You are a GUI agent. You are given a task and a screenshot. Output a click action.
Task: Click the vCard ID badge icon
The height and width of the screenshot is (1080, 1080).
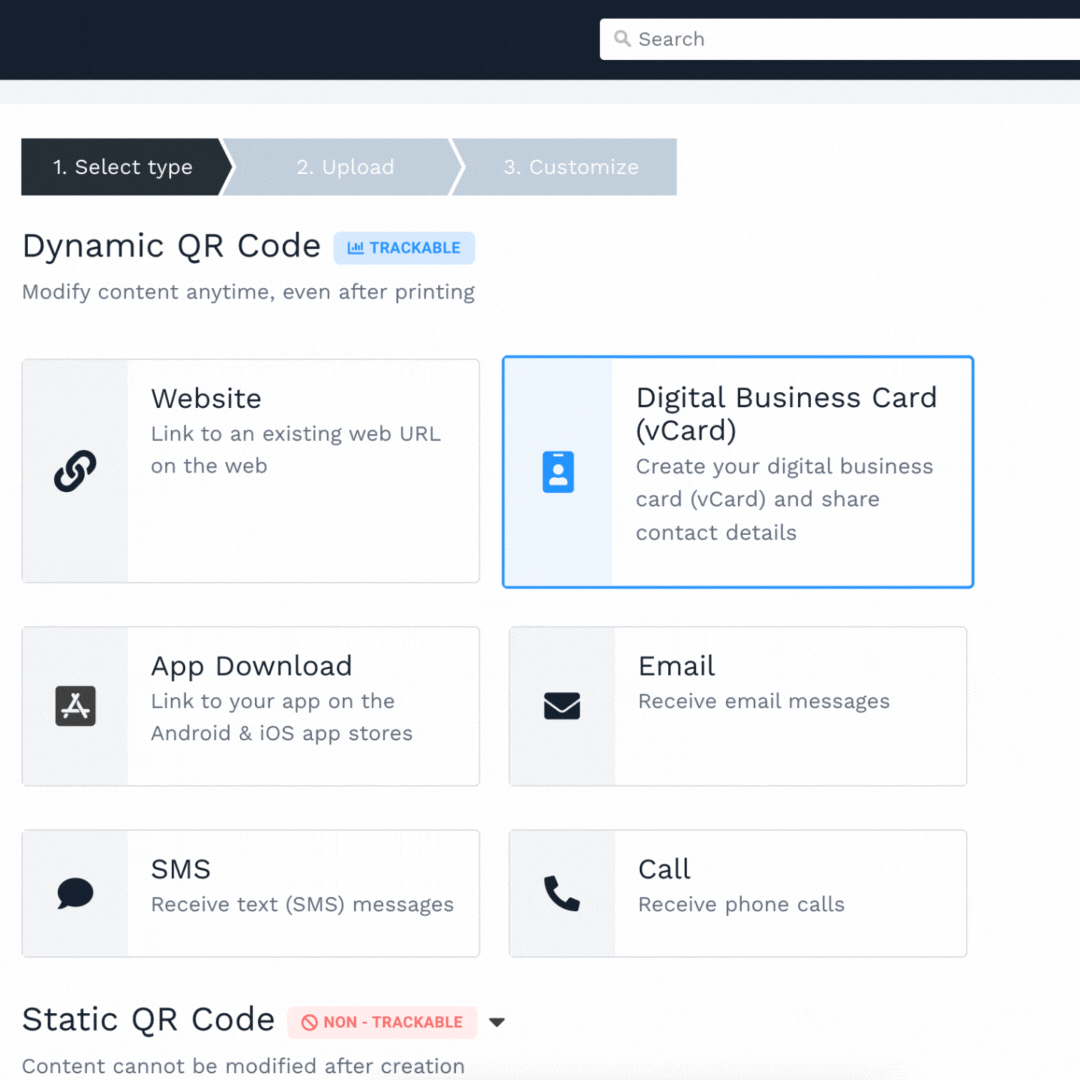[x=558, y=472]
